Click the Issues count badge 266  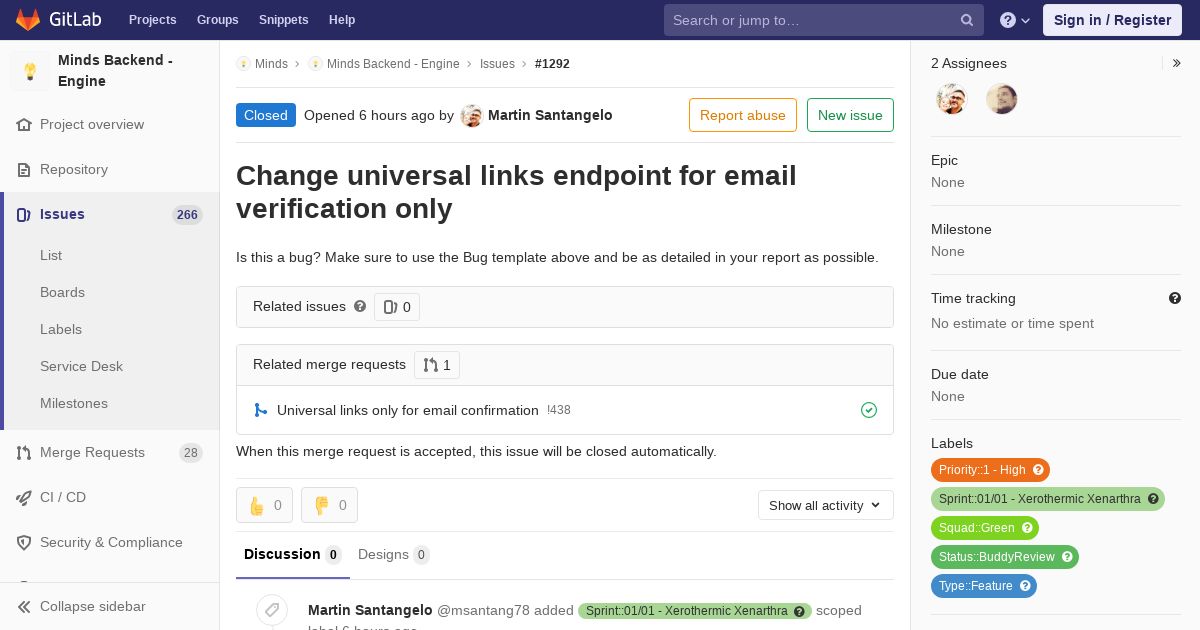click(187, 215)
